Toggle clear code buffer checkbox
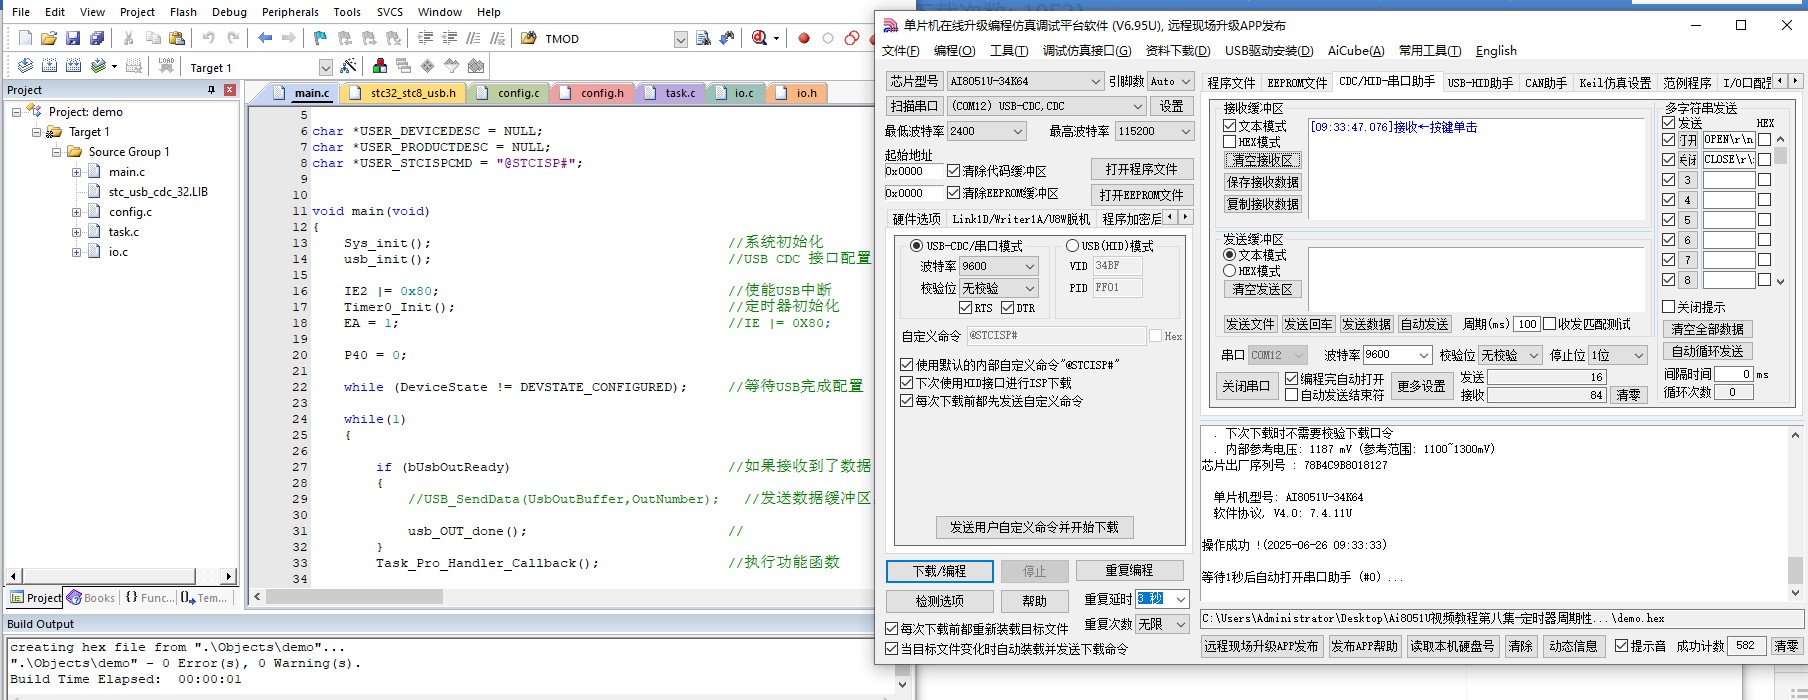Viewport: 1808px width, 700px height. click(x=953, y=171)
